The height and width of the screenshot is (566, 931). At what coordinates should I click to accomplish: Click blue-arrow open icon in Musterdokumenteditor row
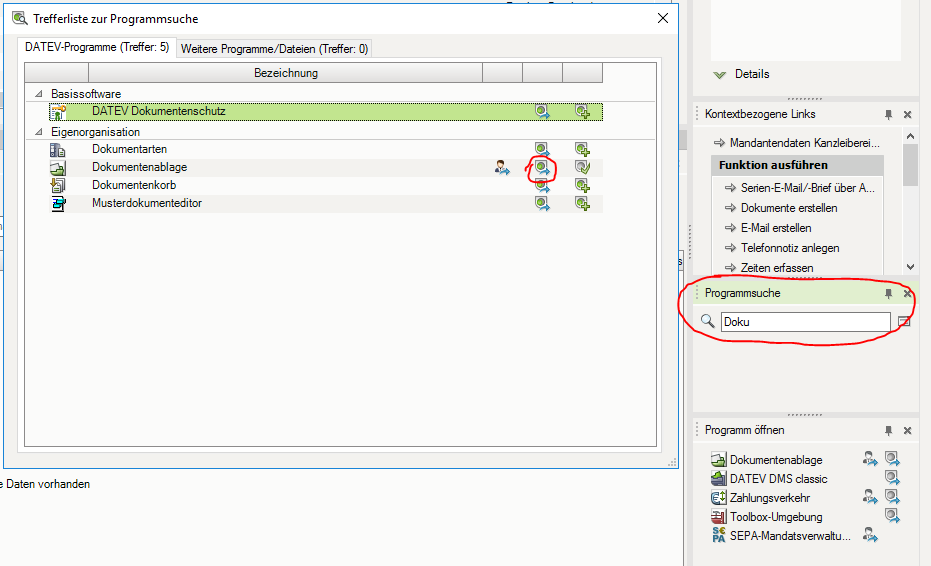[x=542, y=204]
